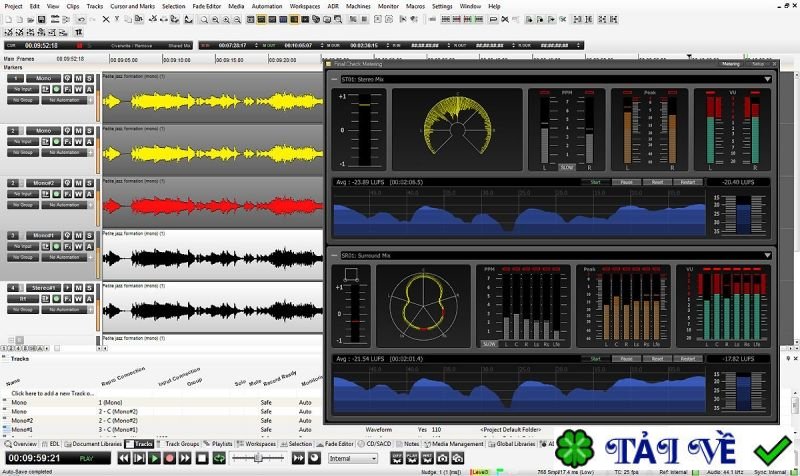This screenshot has width=800, height=476.
Task: Open the No Automation dropdown on Mono#2 track
Action: pyautogui.click(x=65, y=205)
